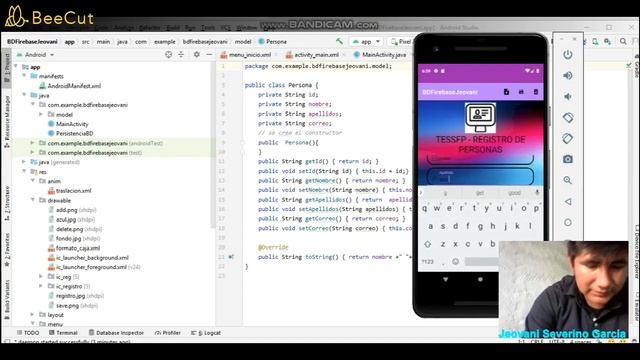This screenshot has height=360, width=640.
Task: Collapse the drawable folder
Action: coord(33,200)
